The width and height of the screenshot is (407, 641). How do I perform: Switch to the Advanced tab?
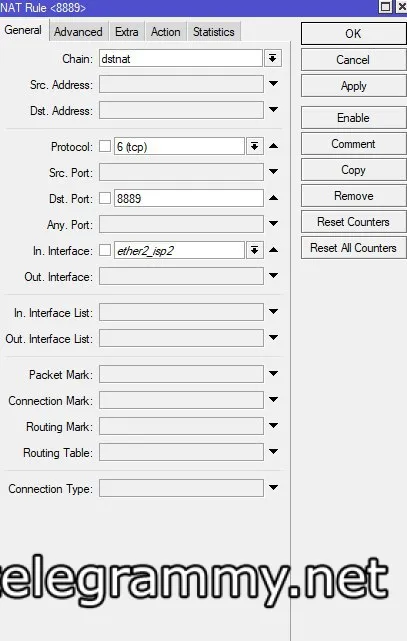click(x=78, y=32)
